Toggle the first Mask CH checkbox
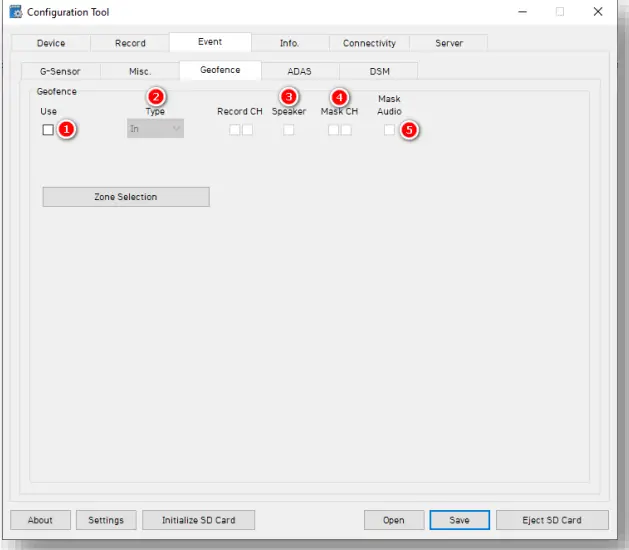The image size is (629, 550). (x=333, y=130)
